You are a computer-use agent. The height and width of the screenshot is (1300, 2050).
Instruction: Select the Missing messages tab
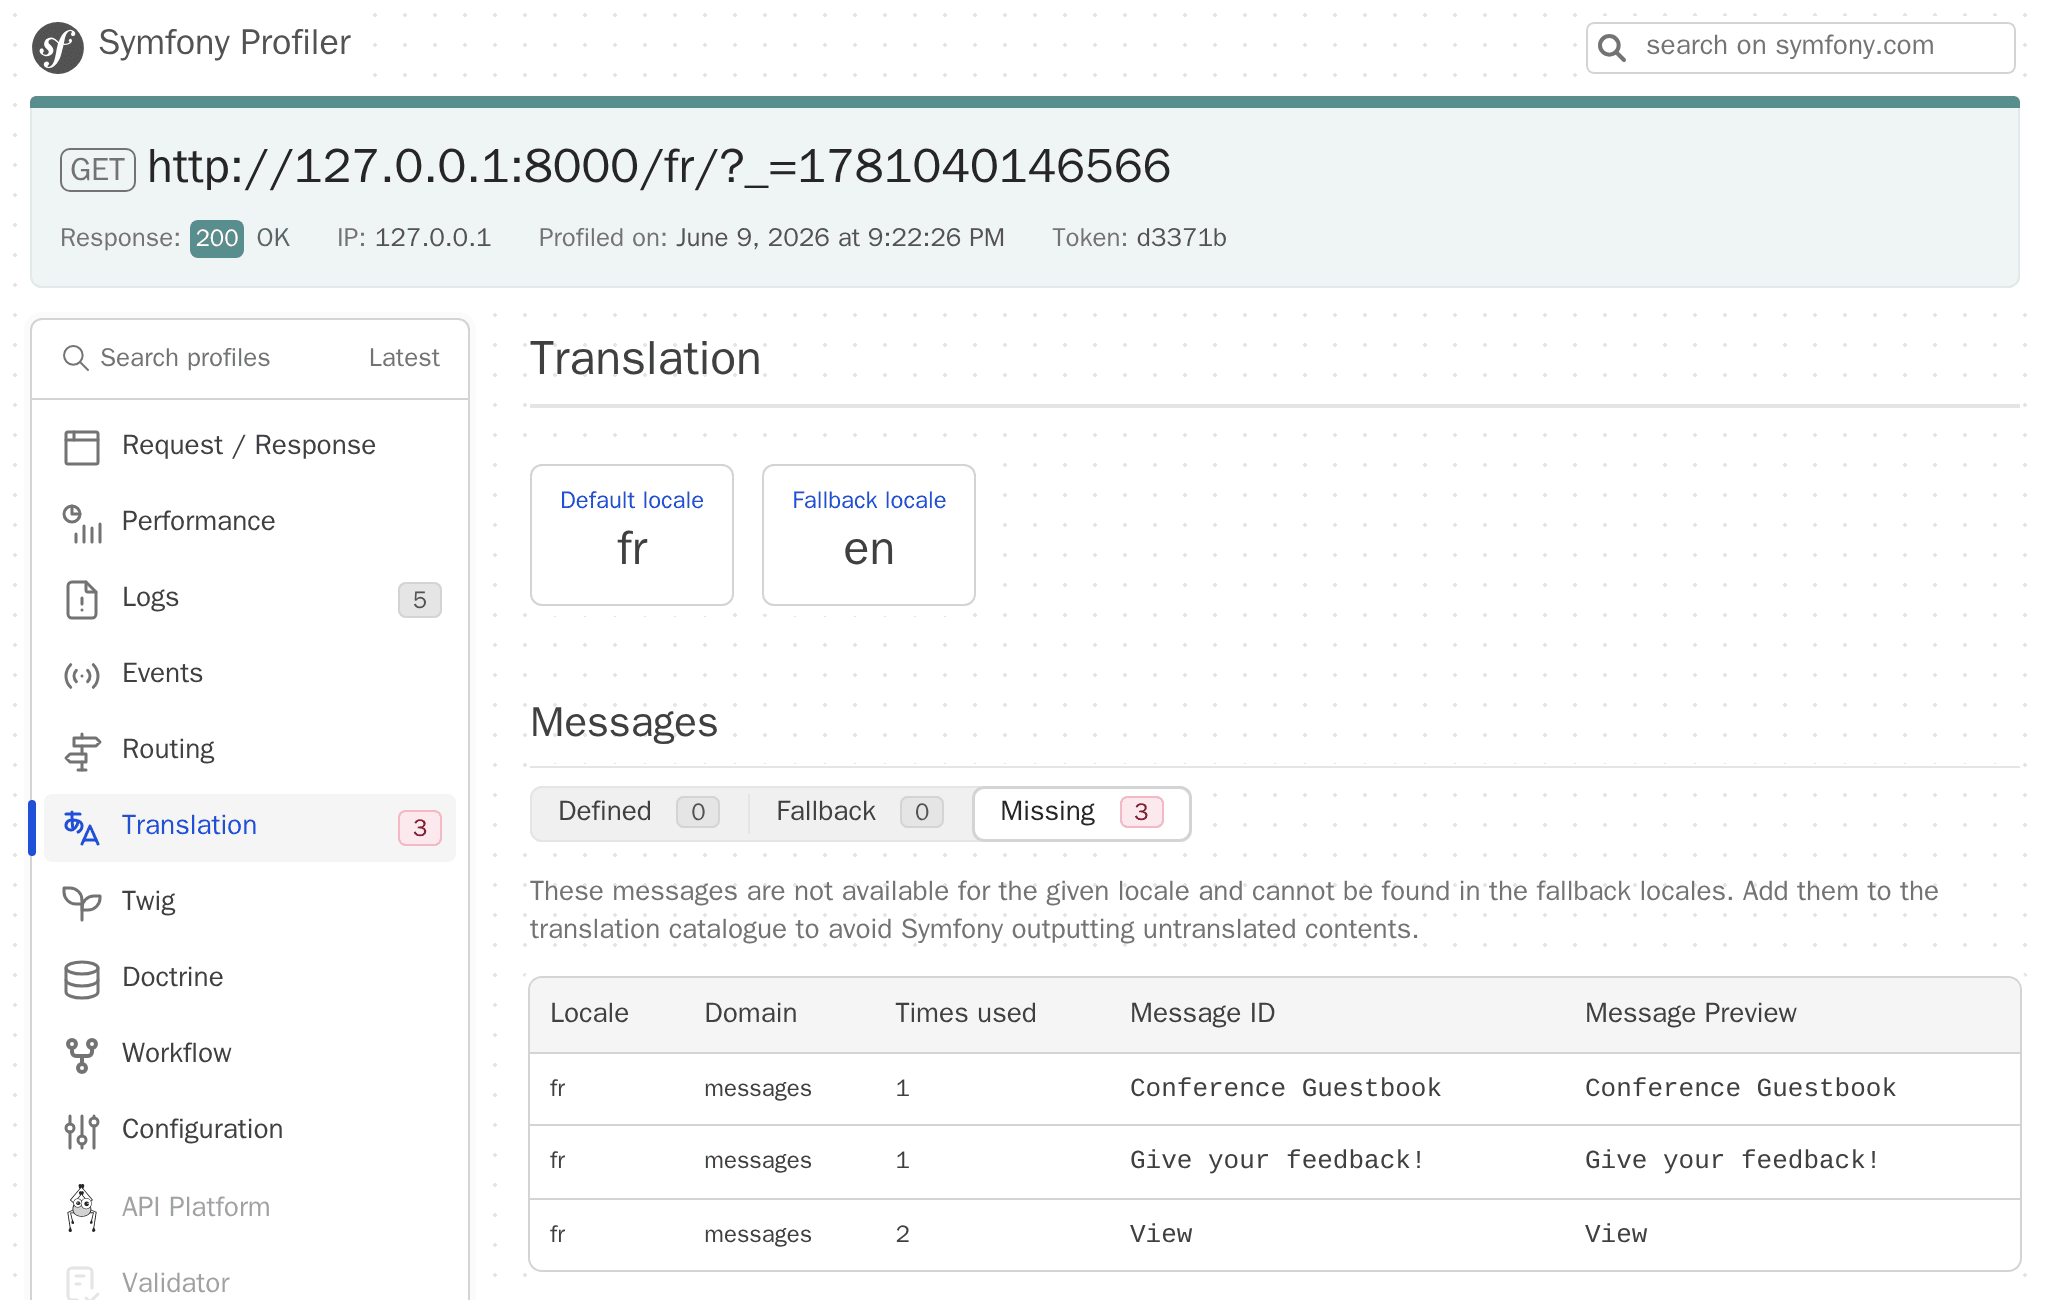[x=1081, y=812]
